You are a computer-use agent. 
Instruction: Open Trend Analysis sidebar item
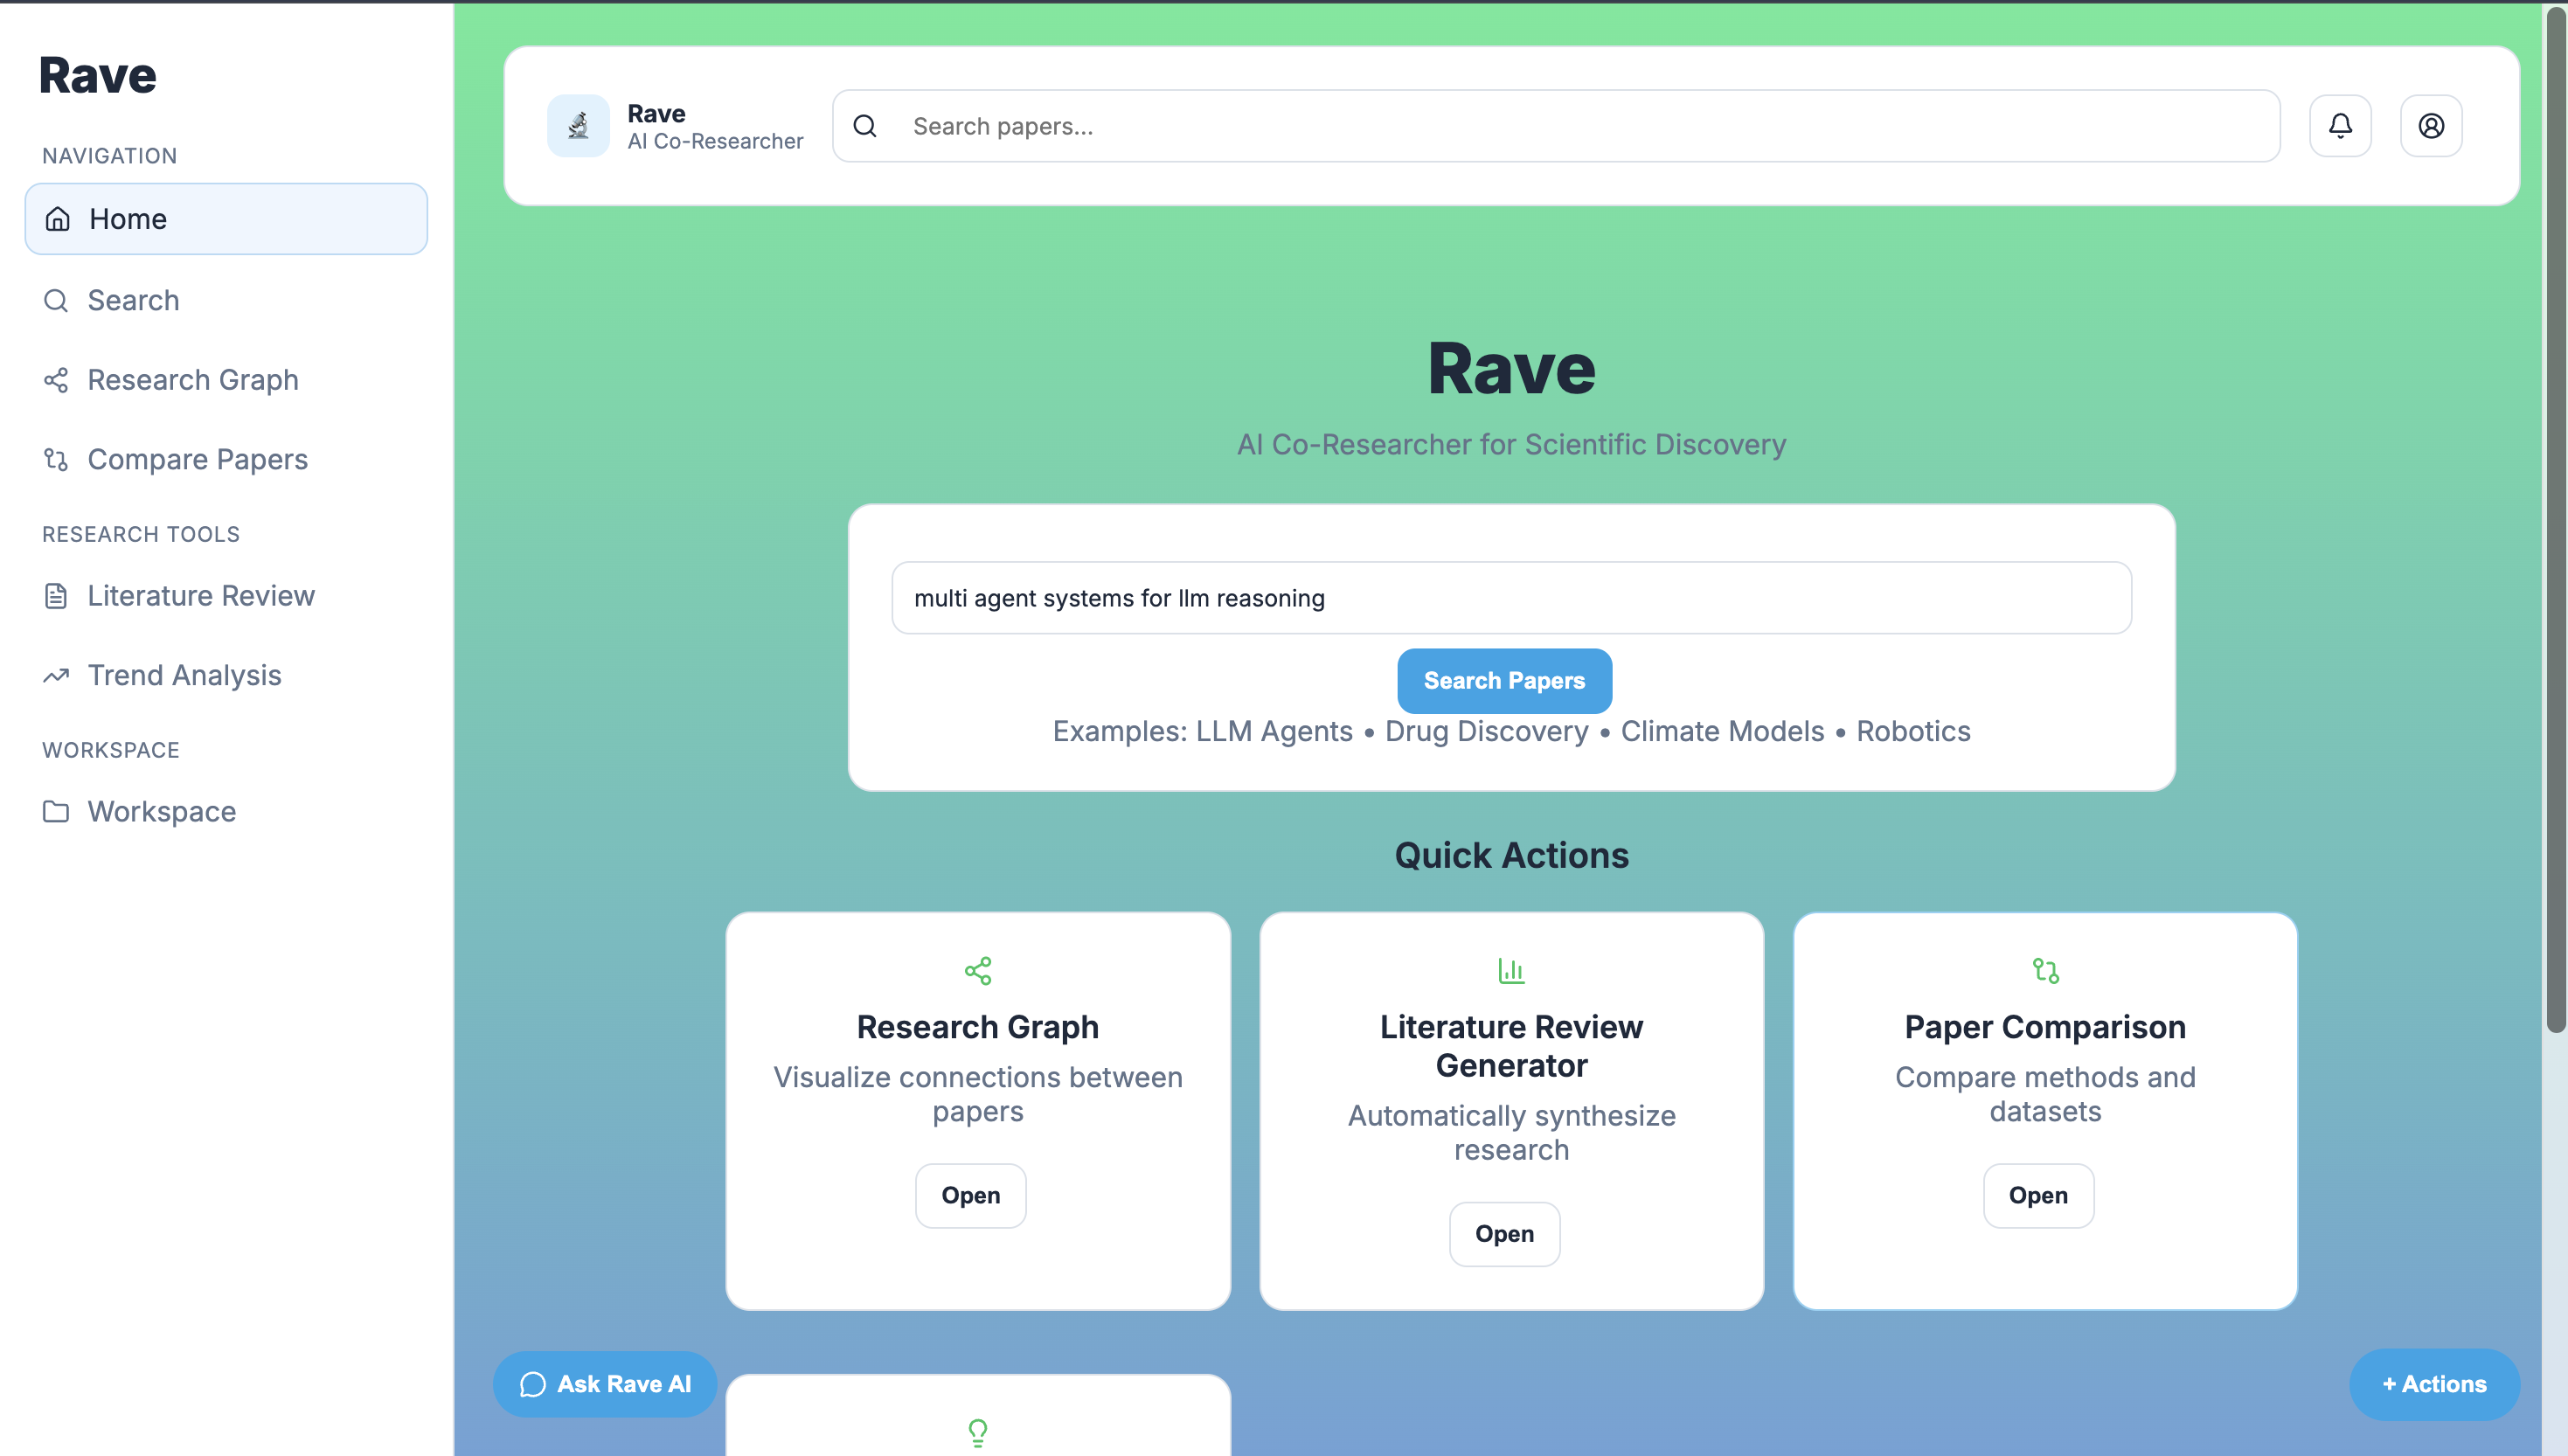184,675
